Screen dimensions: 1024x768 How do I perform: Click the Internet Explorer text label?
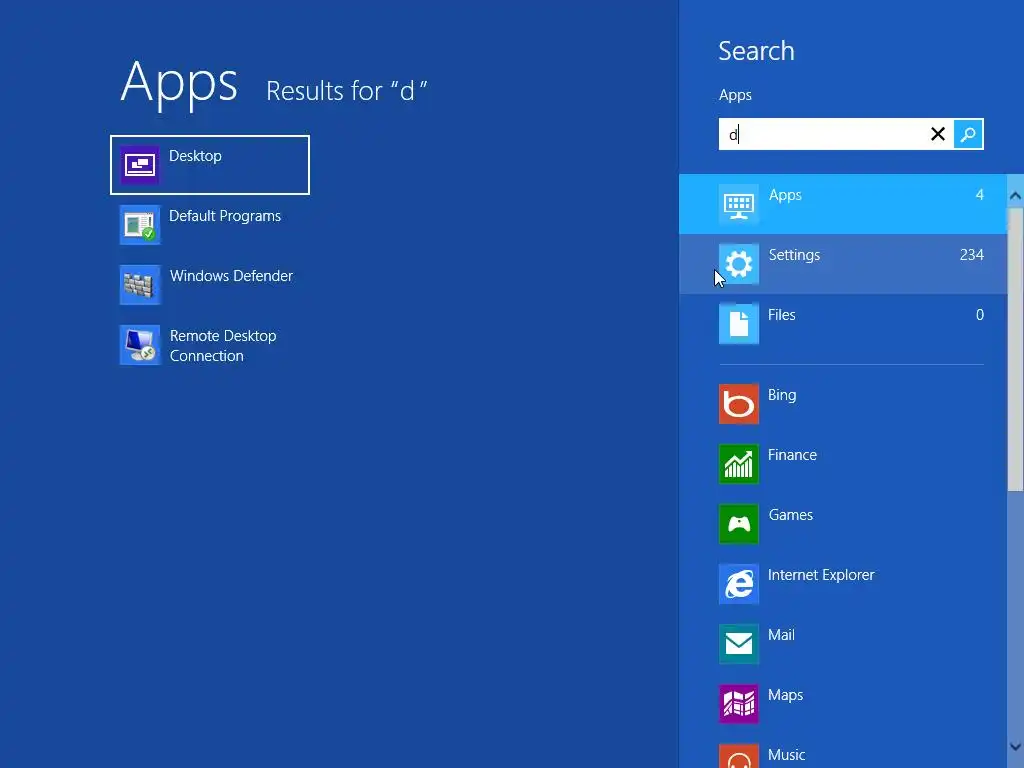pos(821,575)
